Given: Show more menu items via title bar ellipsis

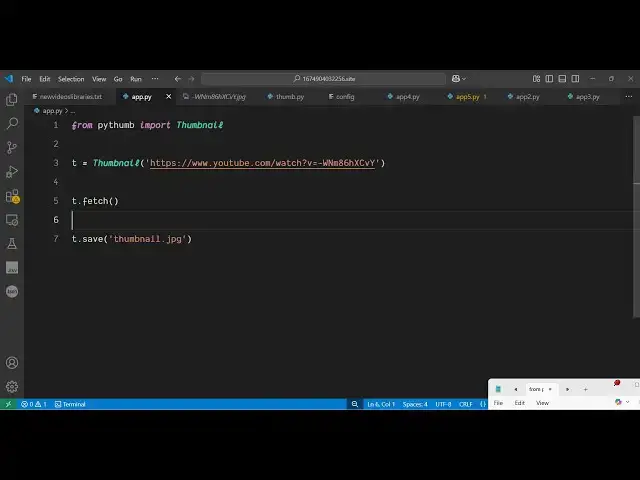Looking at the screenshot, I should (x=155, y=79).
